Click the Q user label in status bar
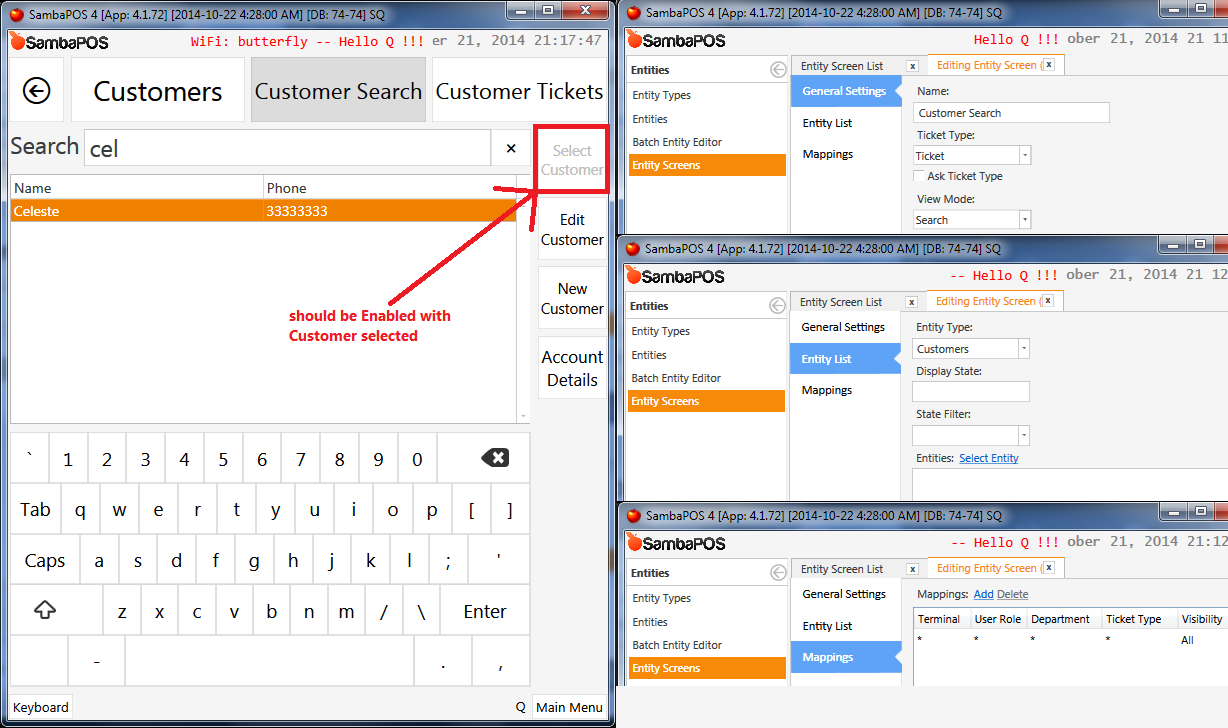The image size is (1228, 728). 521,707
